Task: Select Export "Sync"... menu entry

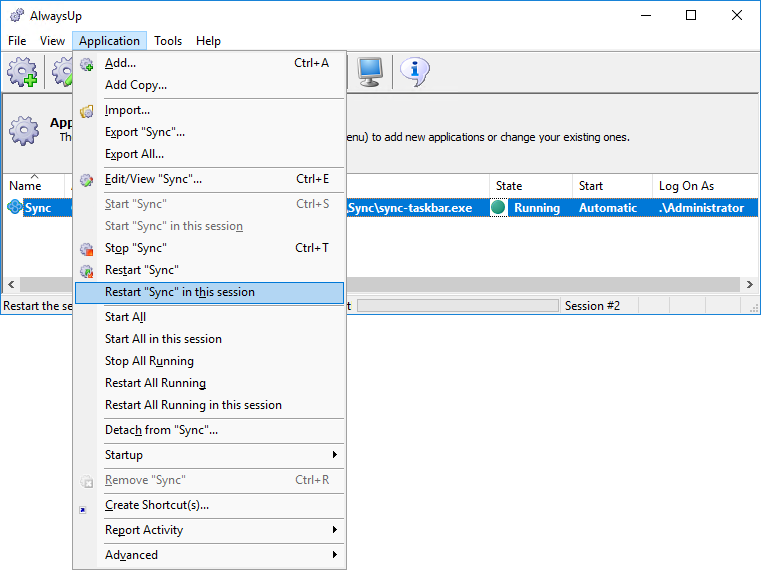Action: (x=210, y=132)
